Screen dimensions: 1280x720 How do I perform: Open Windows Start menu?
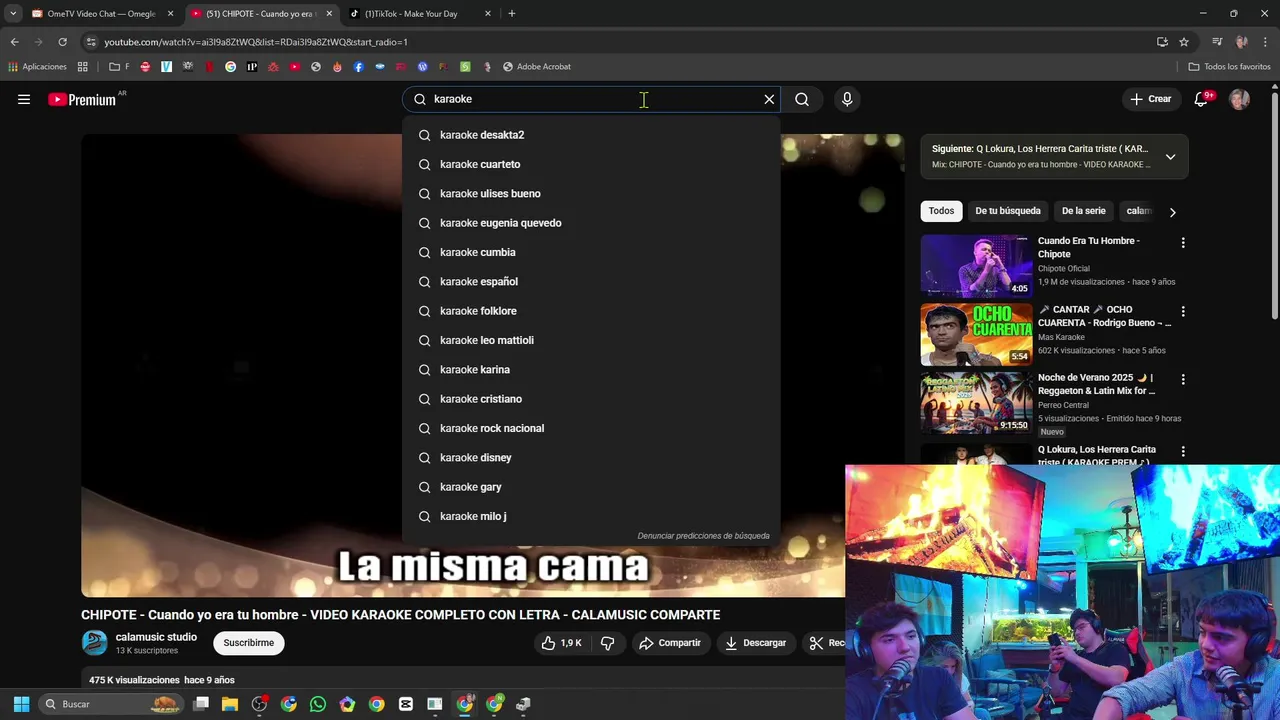21,704
